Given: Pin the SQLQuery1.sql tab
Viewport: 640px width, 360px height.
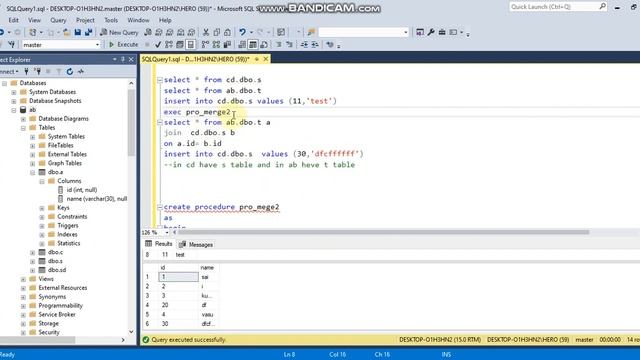Looking at the screenshot, I should coord(257,59).
